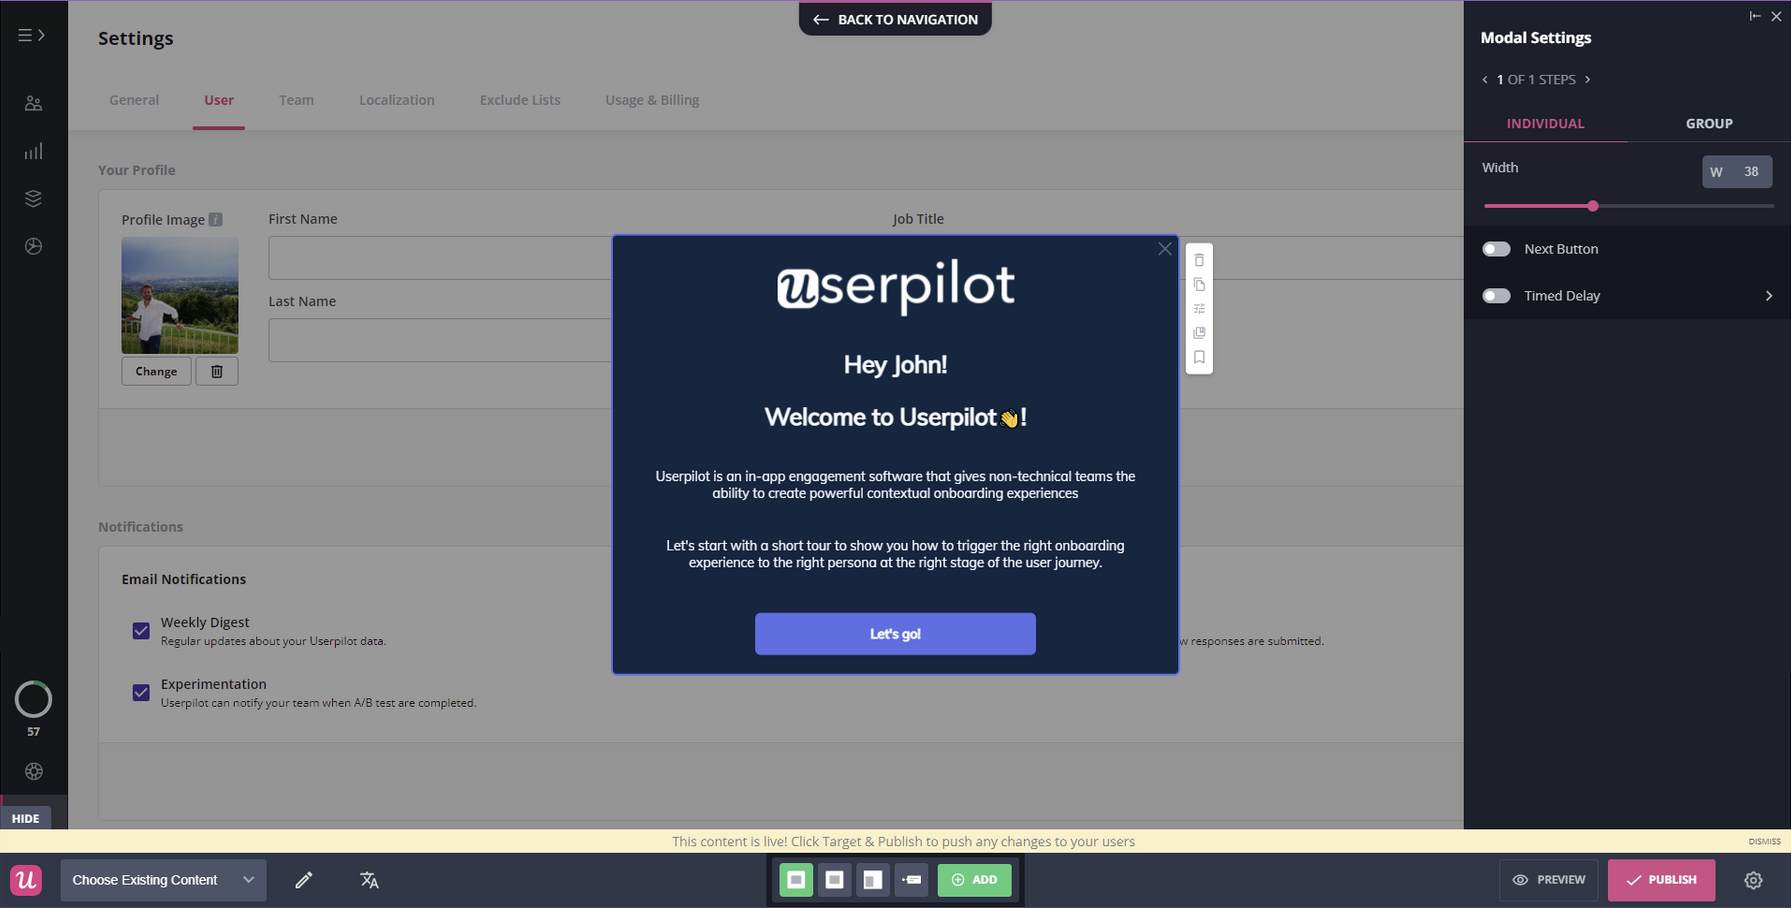
Task: Open Choose Existing Content dropdown
Action: pyautogui.click(x=163, y=880)
